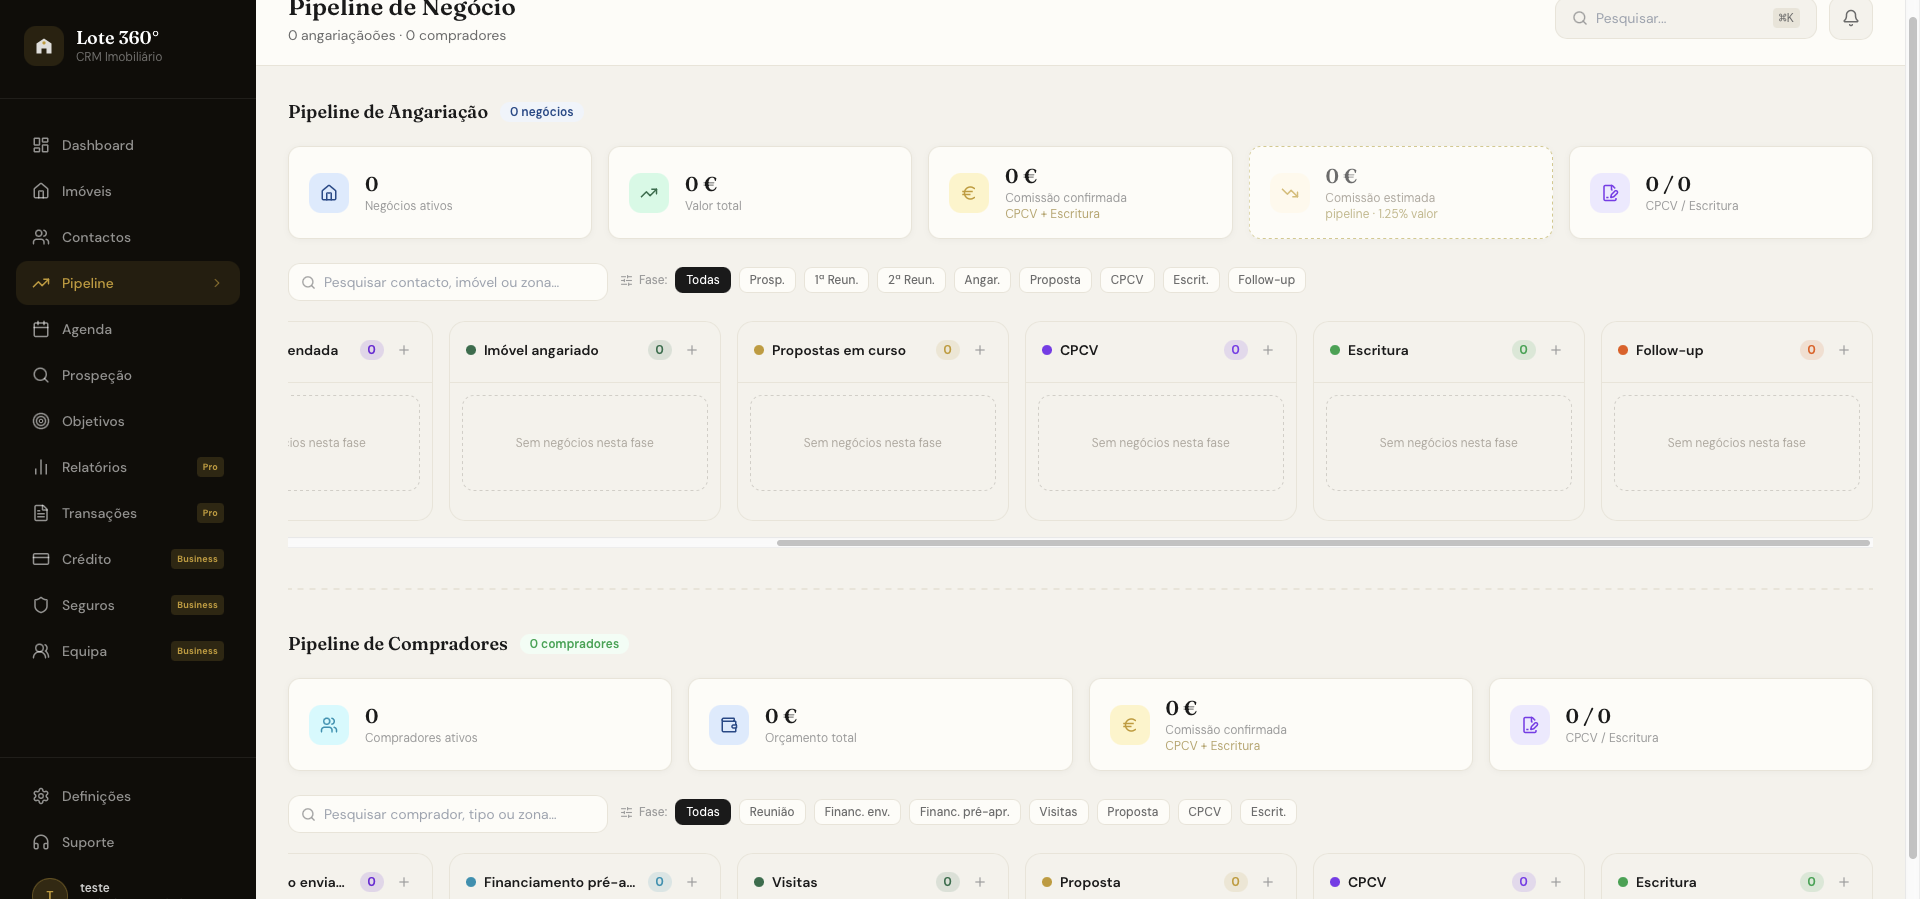
Task: Filter angariação by Proposta phase
Action: point(1055,280)
